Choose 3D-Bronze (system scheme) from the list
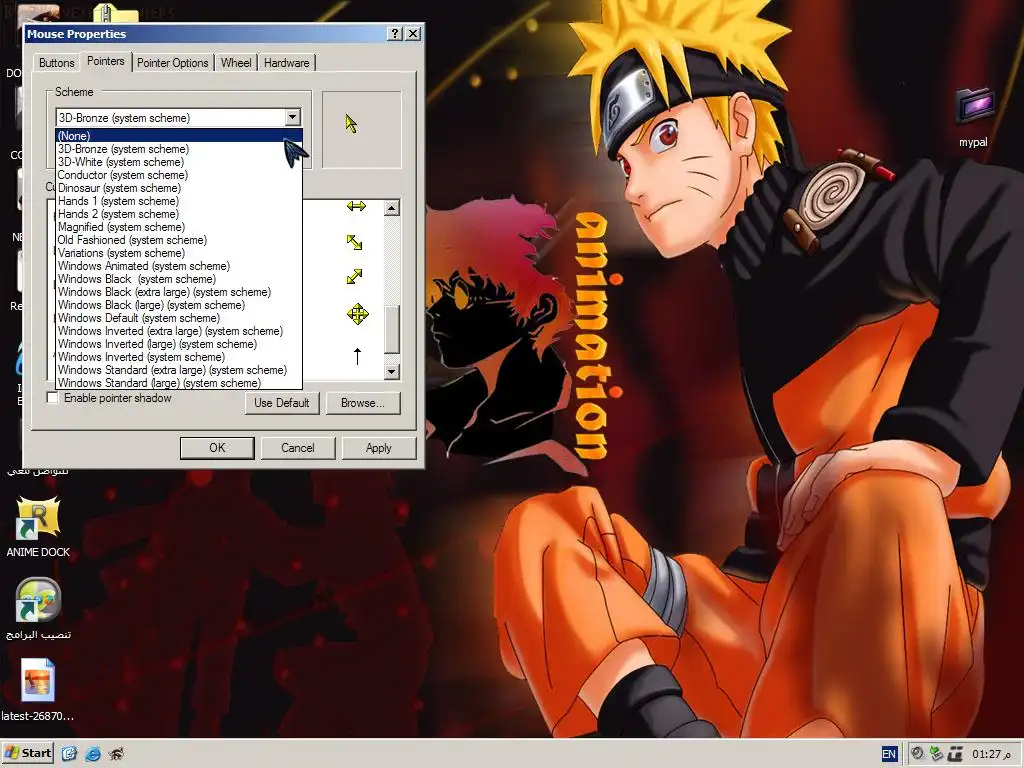 (x=179, y=149)
